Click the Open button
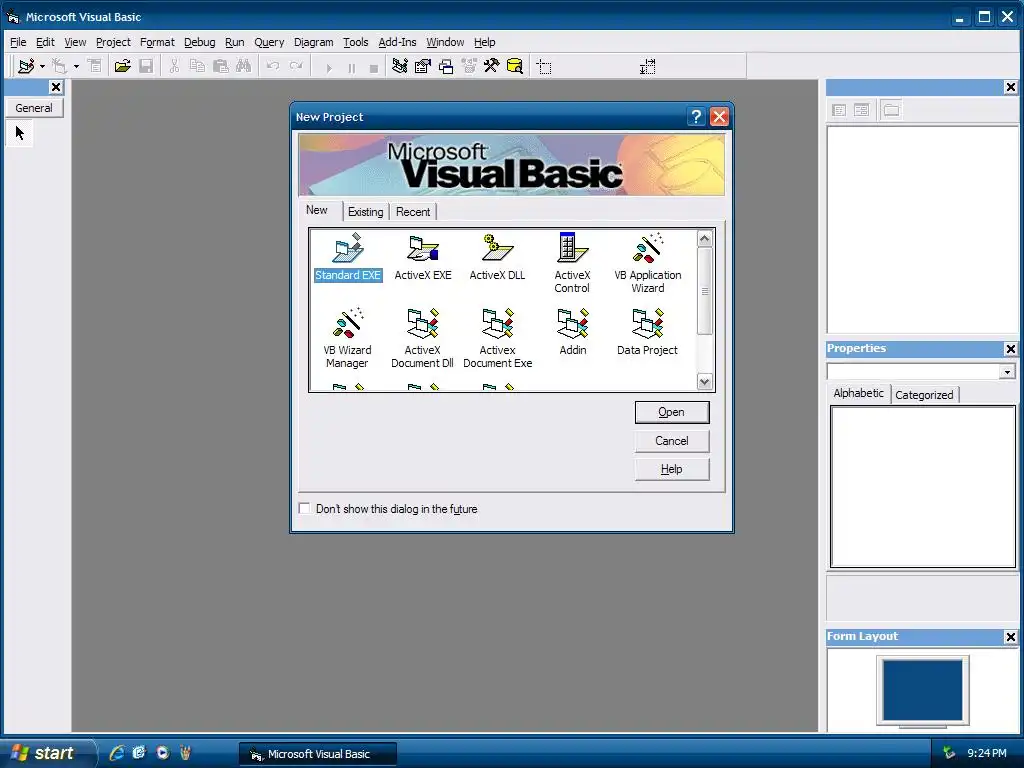1024x768 pixels. (x=671, y=412)
